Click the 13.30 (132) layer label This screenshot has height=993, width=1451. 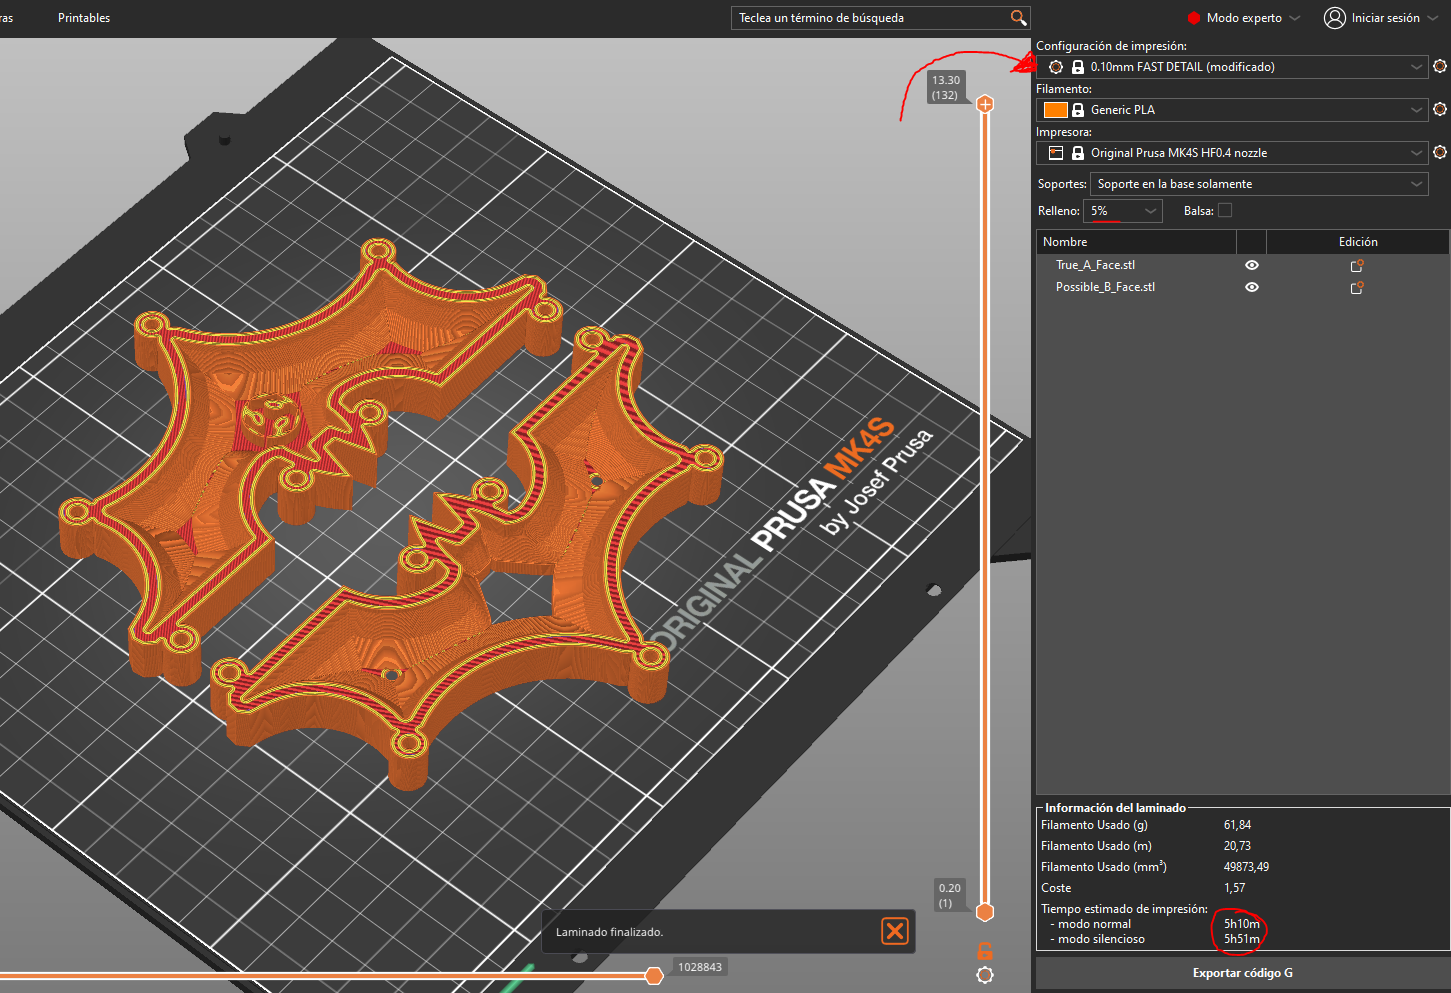pos(946,88)
